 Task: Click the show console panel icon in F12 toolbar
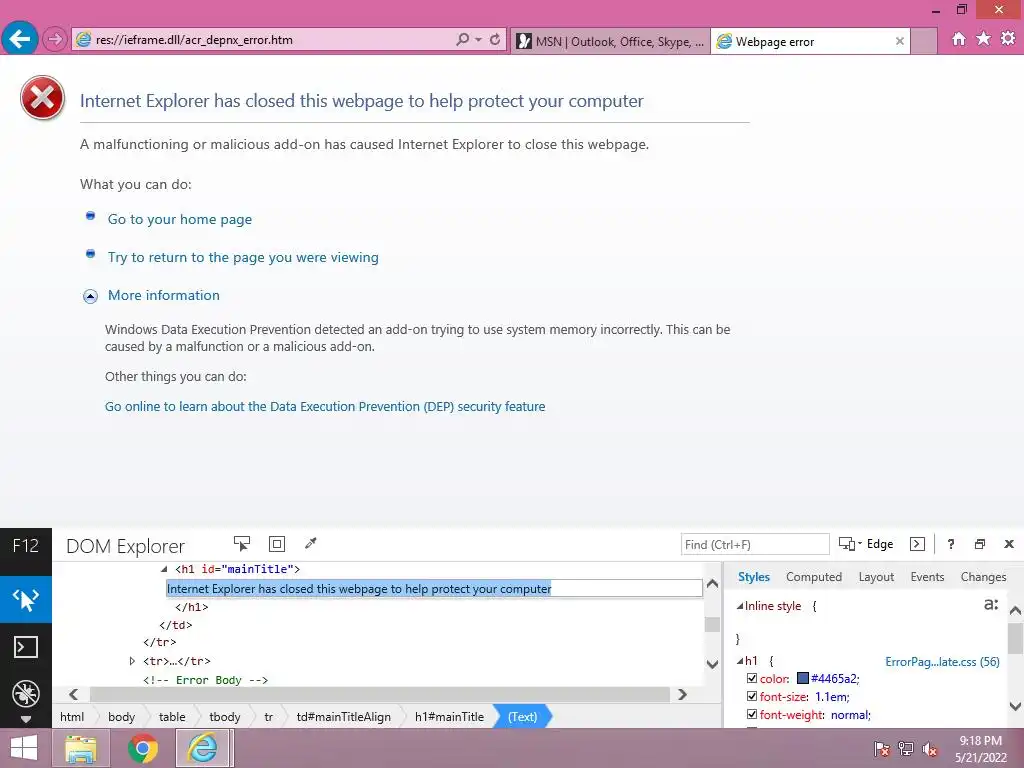coord(918,544)
